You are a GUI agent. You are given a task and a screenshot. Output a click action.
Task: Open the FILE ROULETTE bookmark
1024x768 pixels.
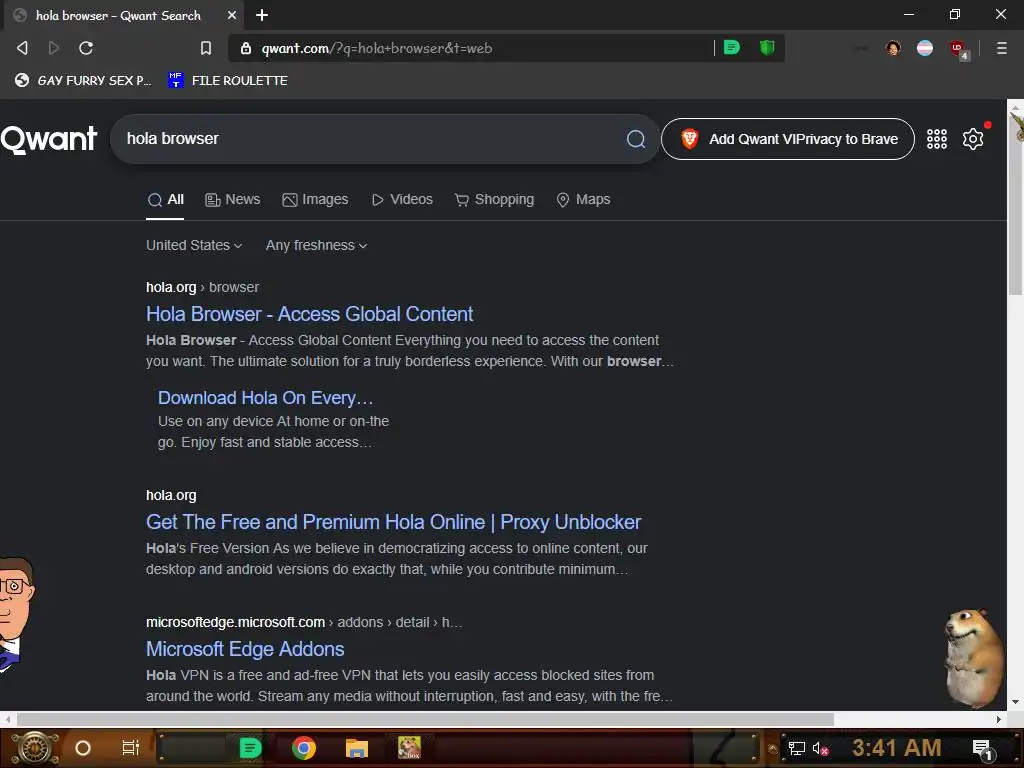point(228,80)
